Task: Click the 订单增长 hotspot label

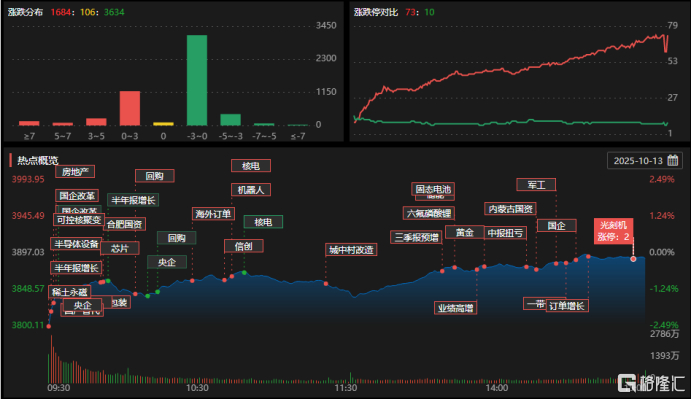Action: [566, 305]
